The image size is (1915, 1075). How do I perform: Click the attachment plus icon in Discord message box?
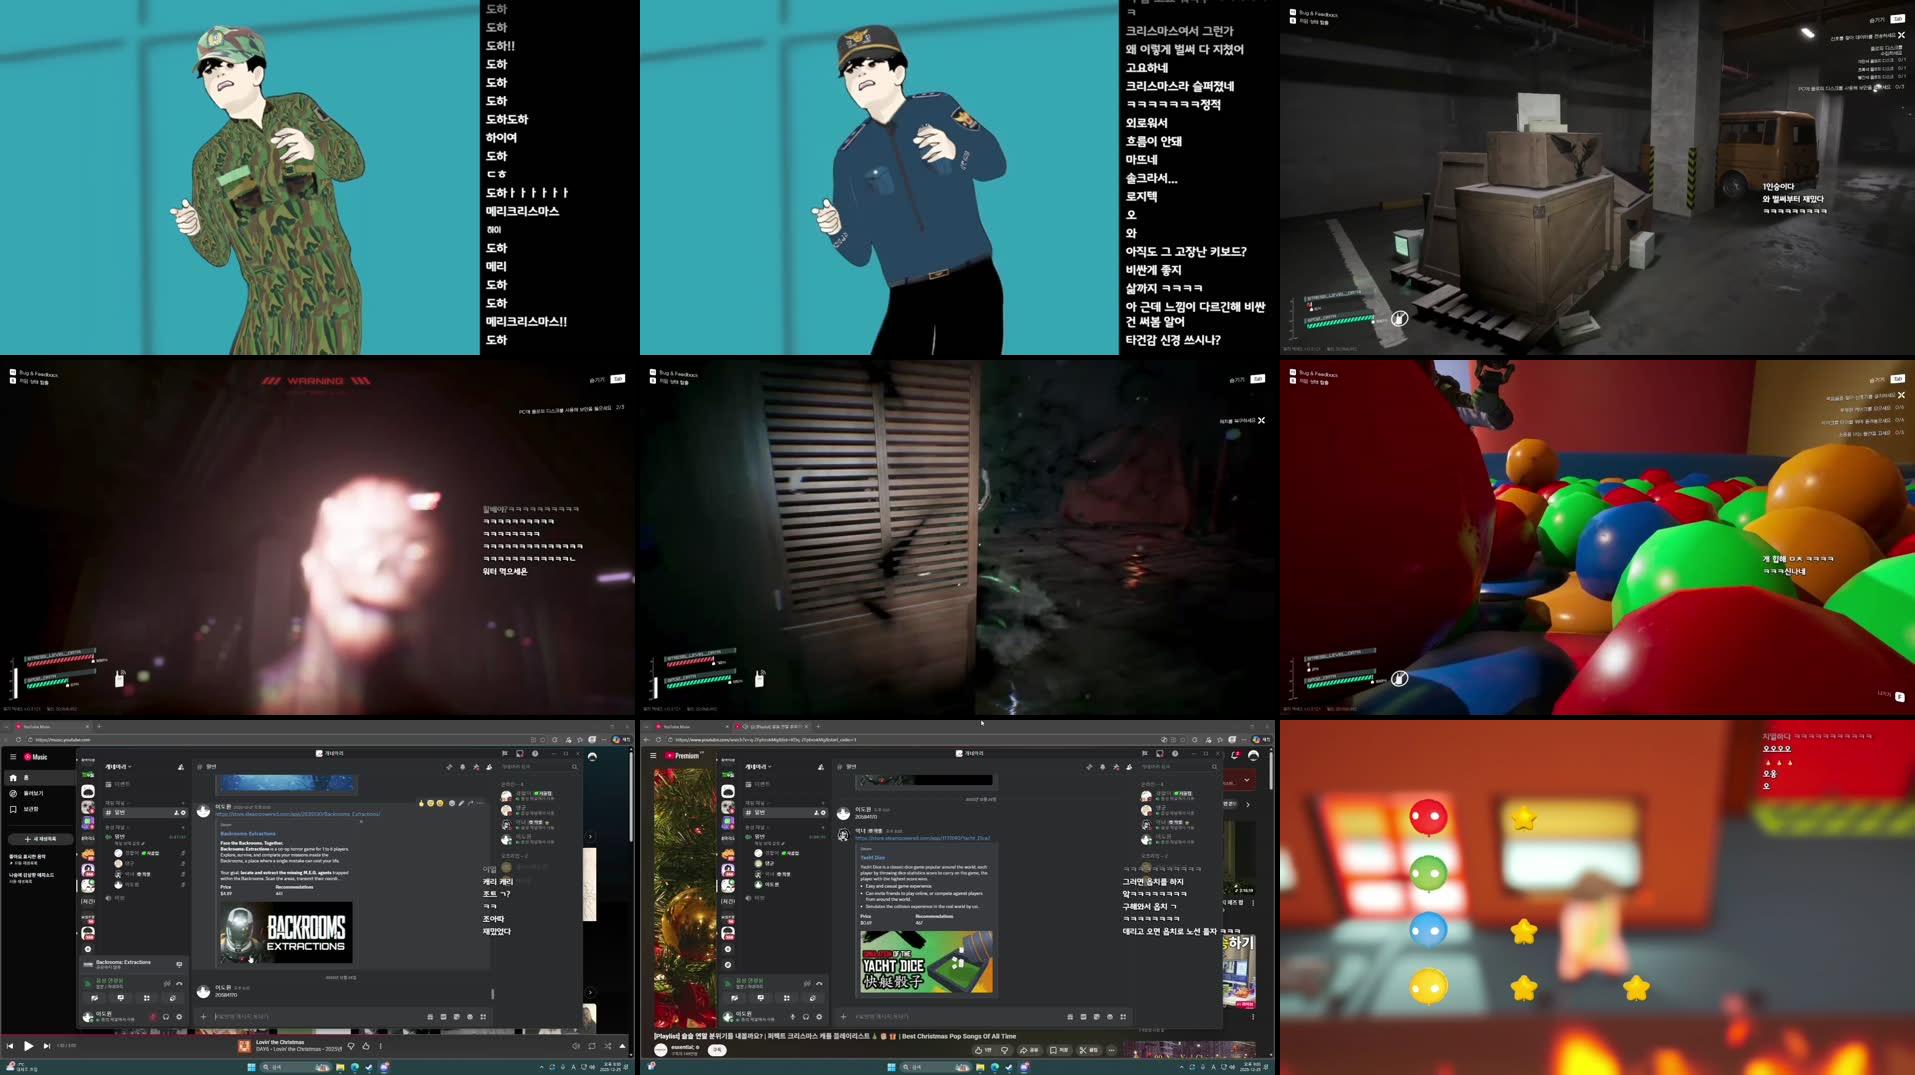point(203,1016)
